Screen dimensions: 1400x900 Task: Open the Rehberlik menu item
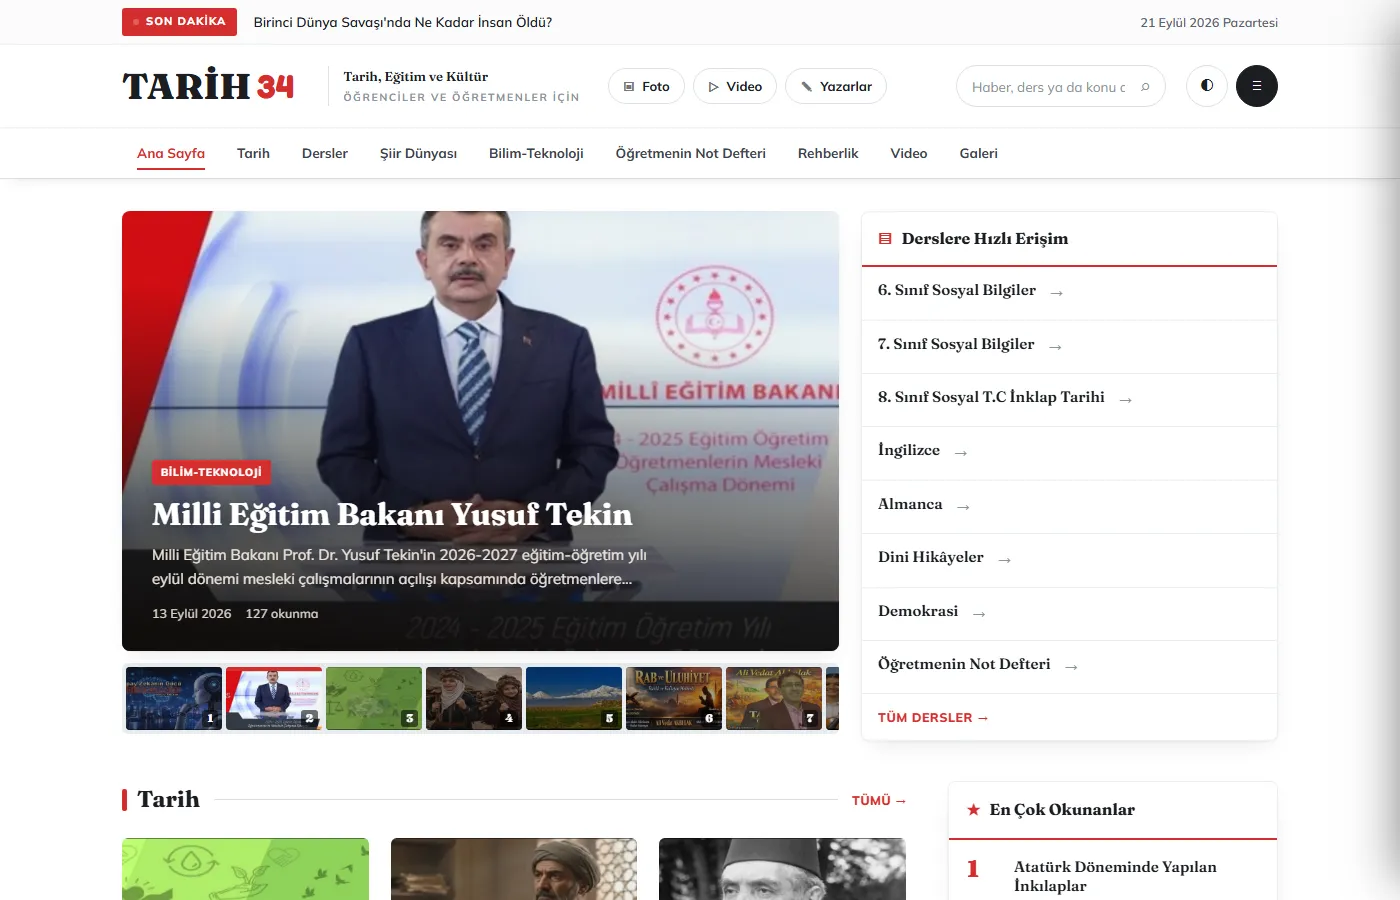pos(828,153)
